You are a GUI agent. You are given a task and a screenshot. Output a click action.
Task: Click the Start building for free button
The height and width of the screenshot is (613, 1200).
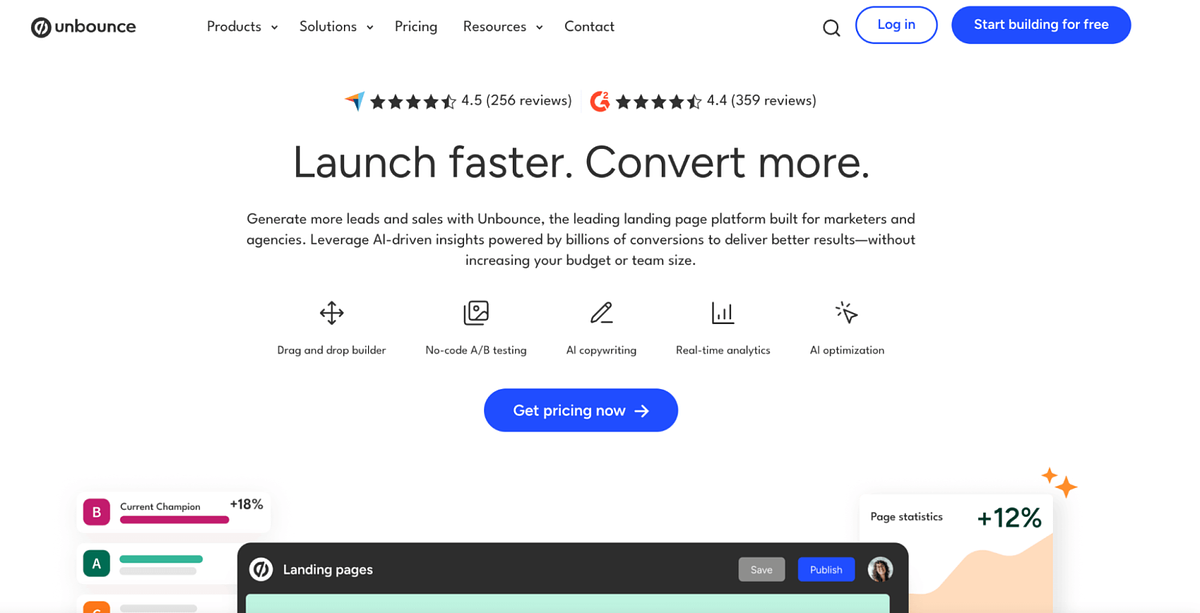[x=1041, y=25]
